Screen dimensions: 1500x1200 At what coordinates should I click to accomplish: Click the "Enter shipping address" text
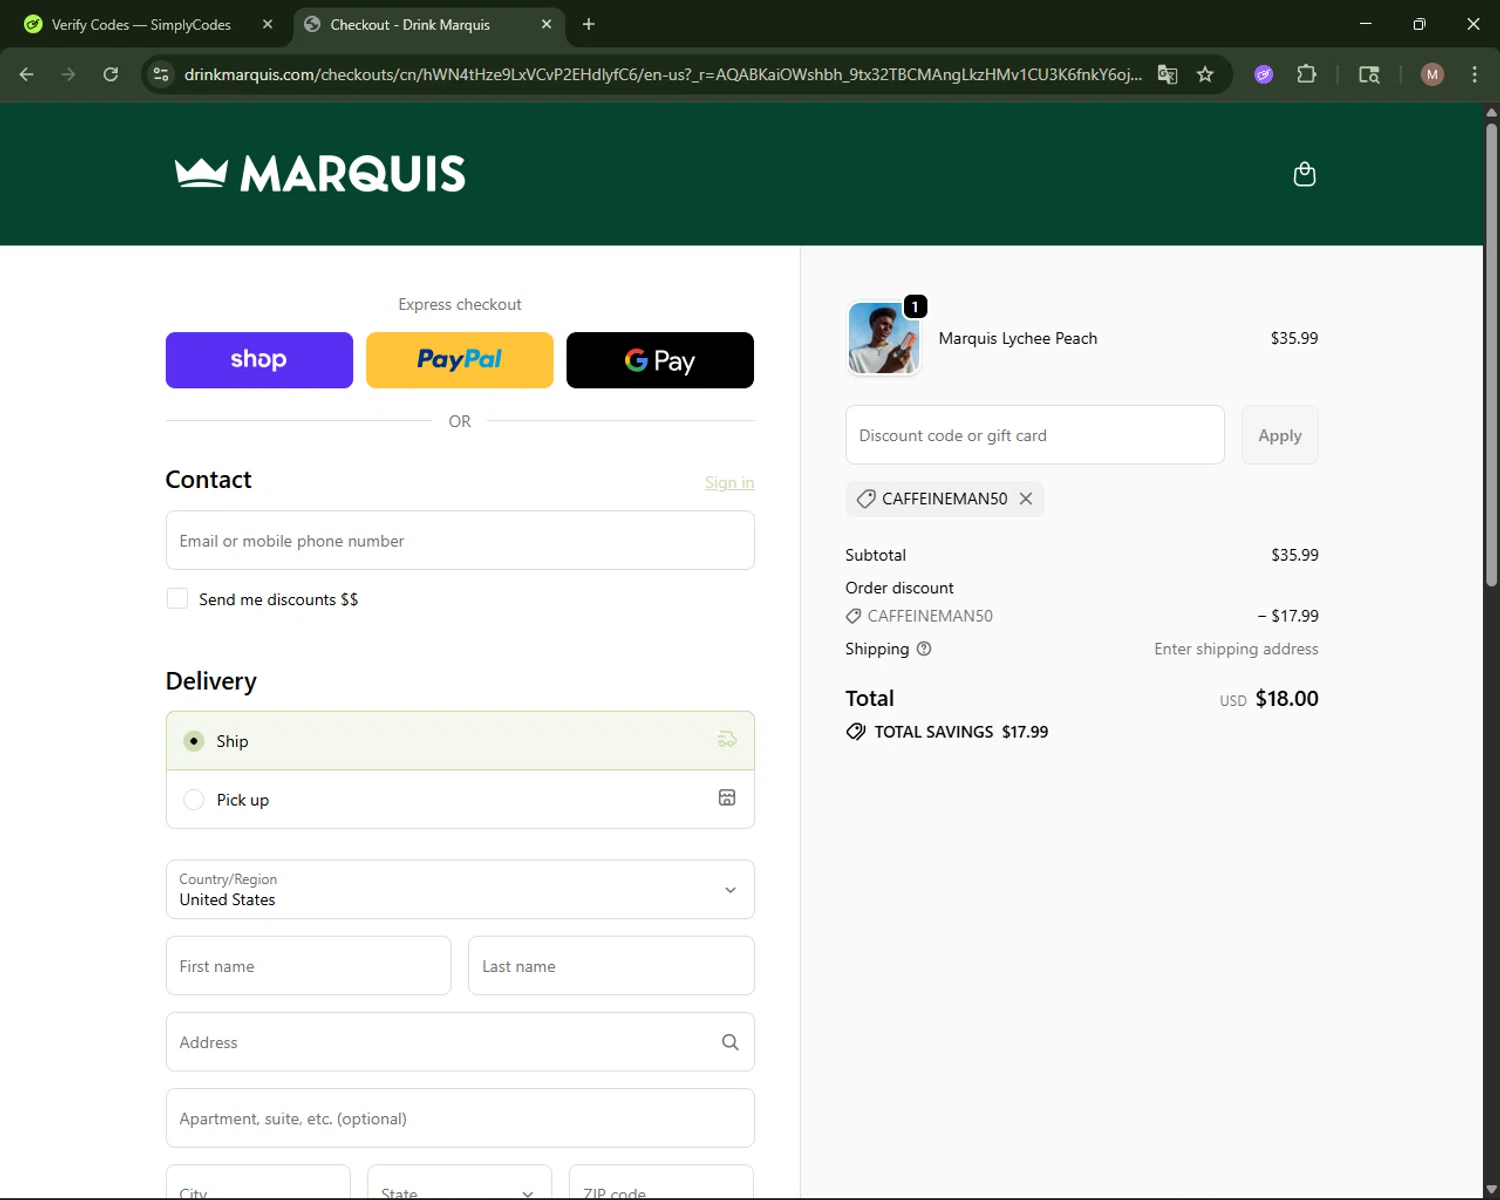pos(1236,649)
